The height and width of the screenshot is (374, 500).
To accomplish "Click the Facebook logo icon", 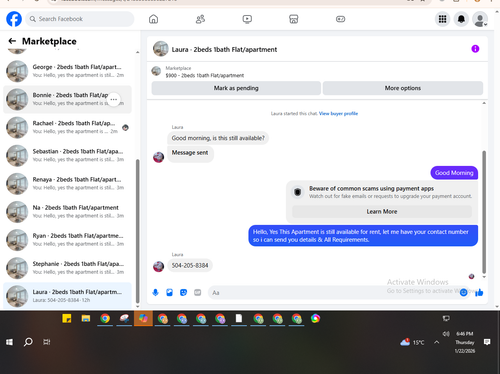I will (14, 19).
